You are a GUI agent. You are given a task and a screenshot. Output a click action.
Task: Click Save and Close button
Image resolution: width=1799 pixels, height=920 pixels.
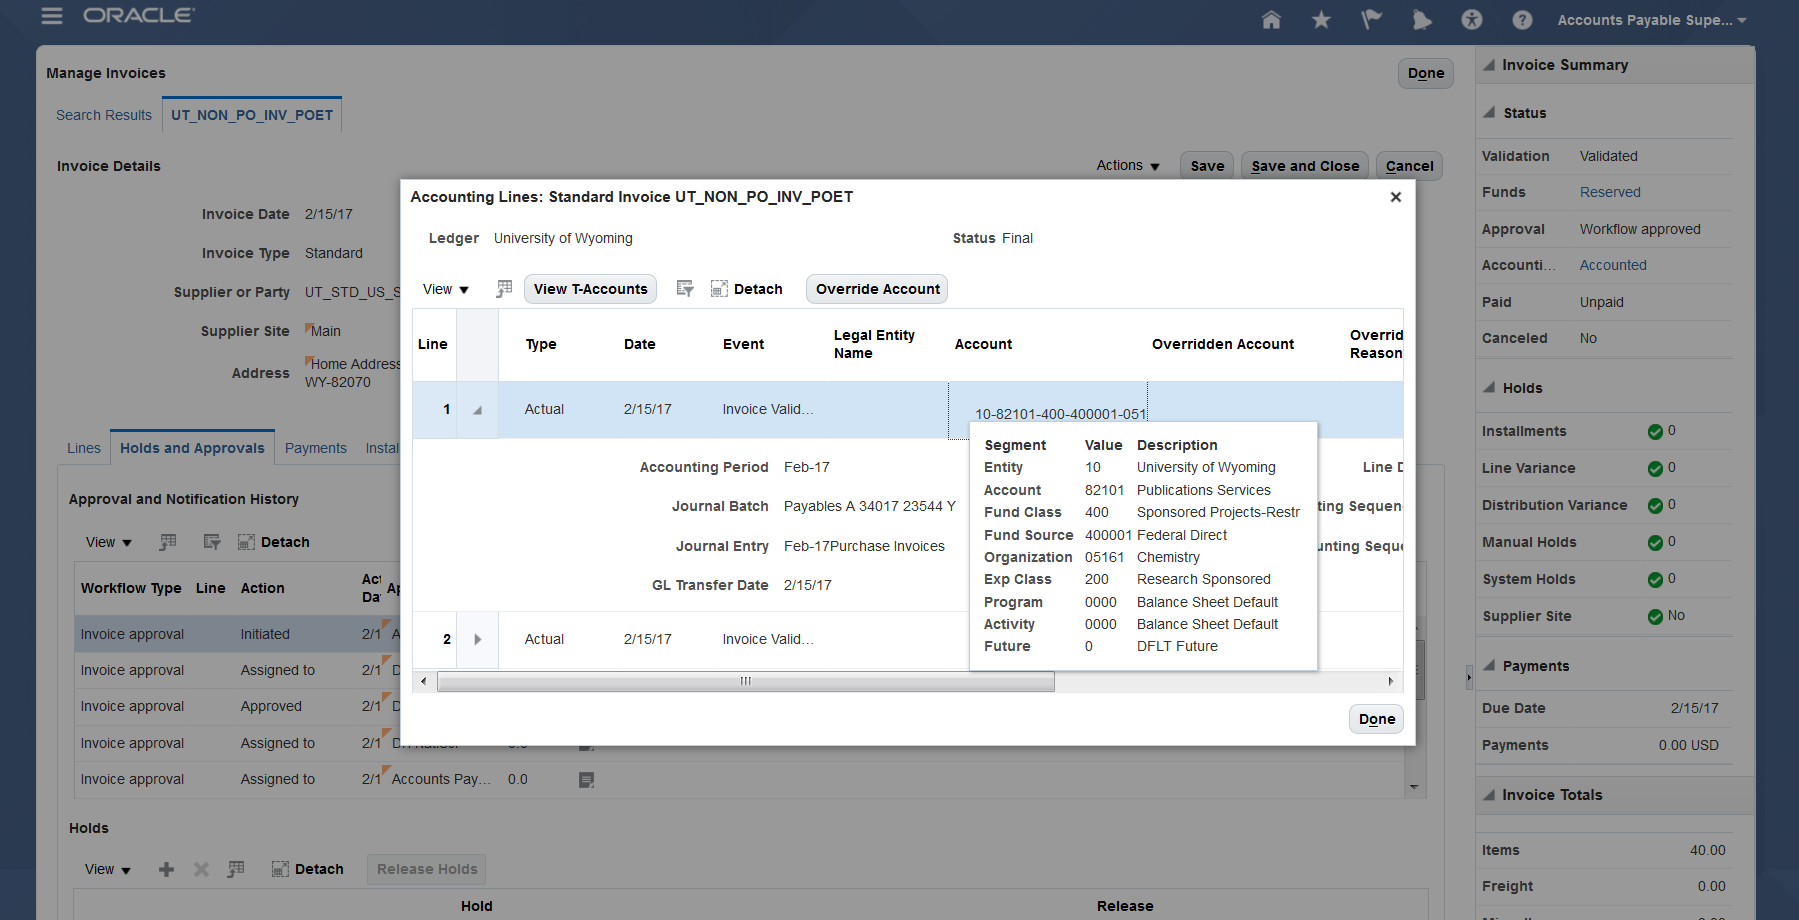click(x=1305, y=166)
